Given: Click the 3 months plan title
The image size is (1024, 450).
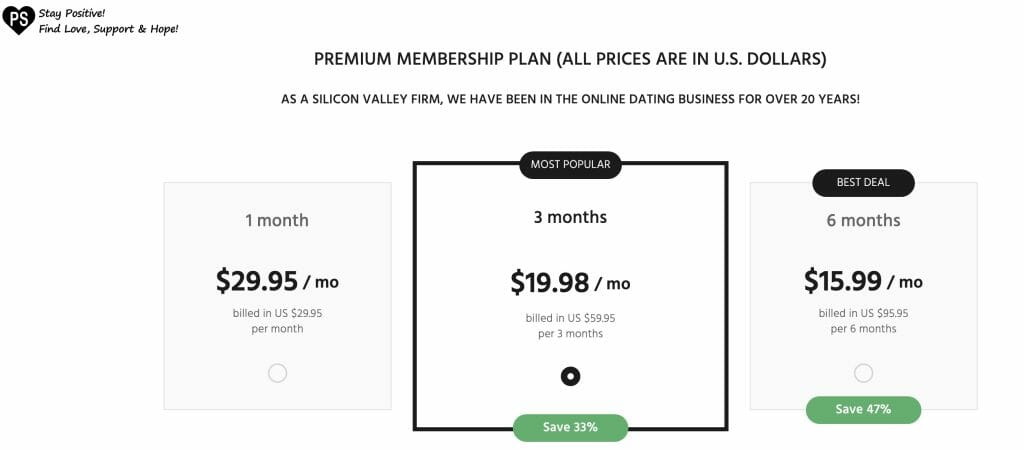Looking at the screenshot, I should [x=570, y=217].
